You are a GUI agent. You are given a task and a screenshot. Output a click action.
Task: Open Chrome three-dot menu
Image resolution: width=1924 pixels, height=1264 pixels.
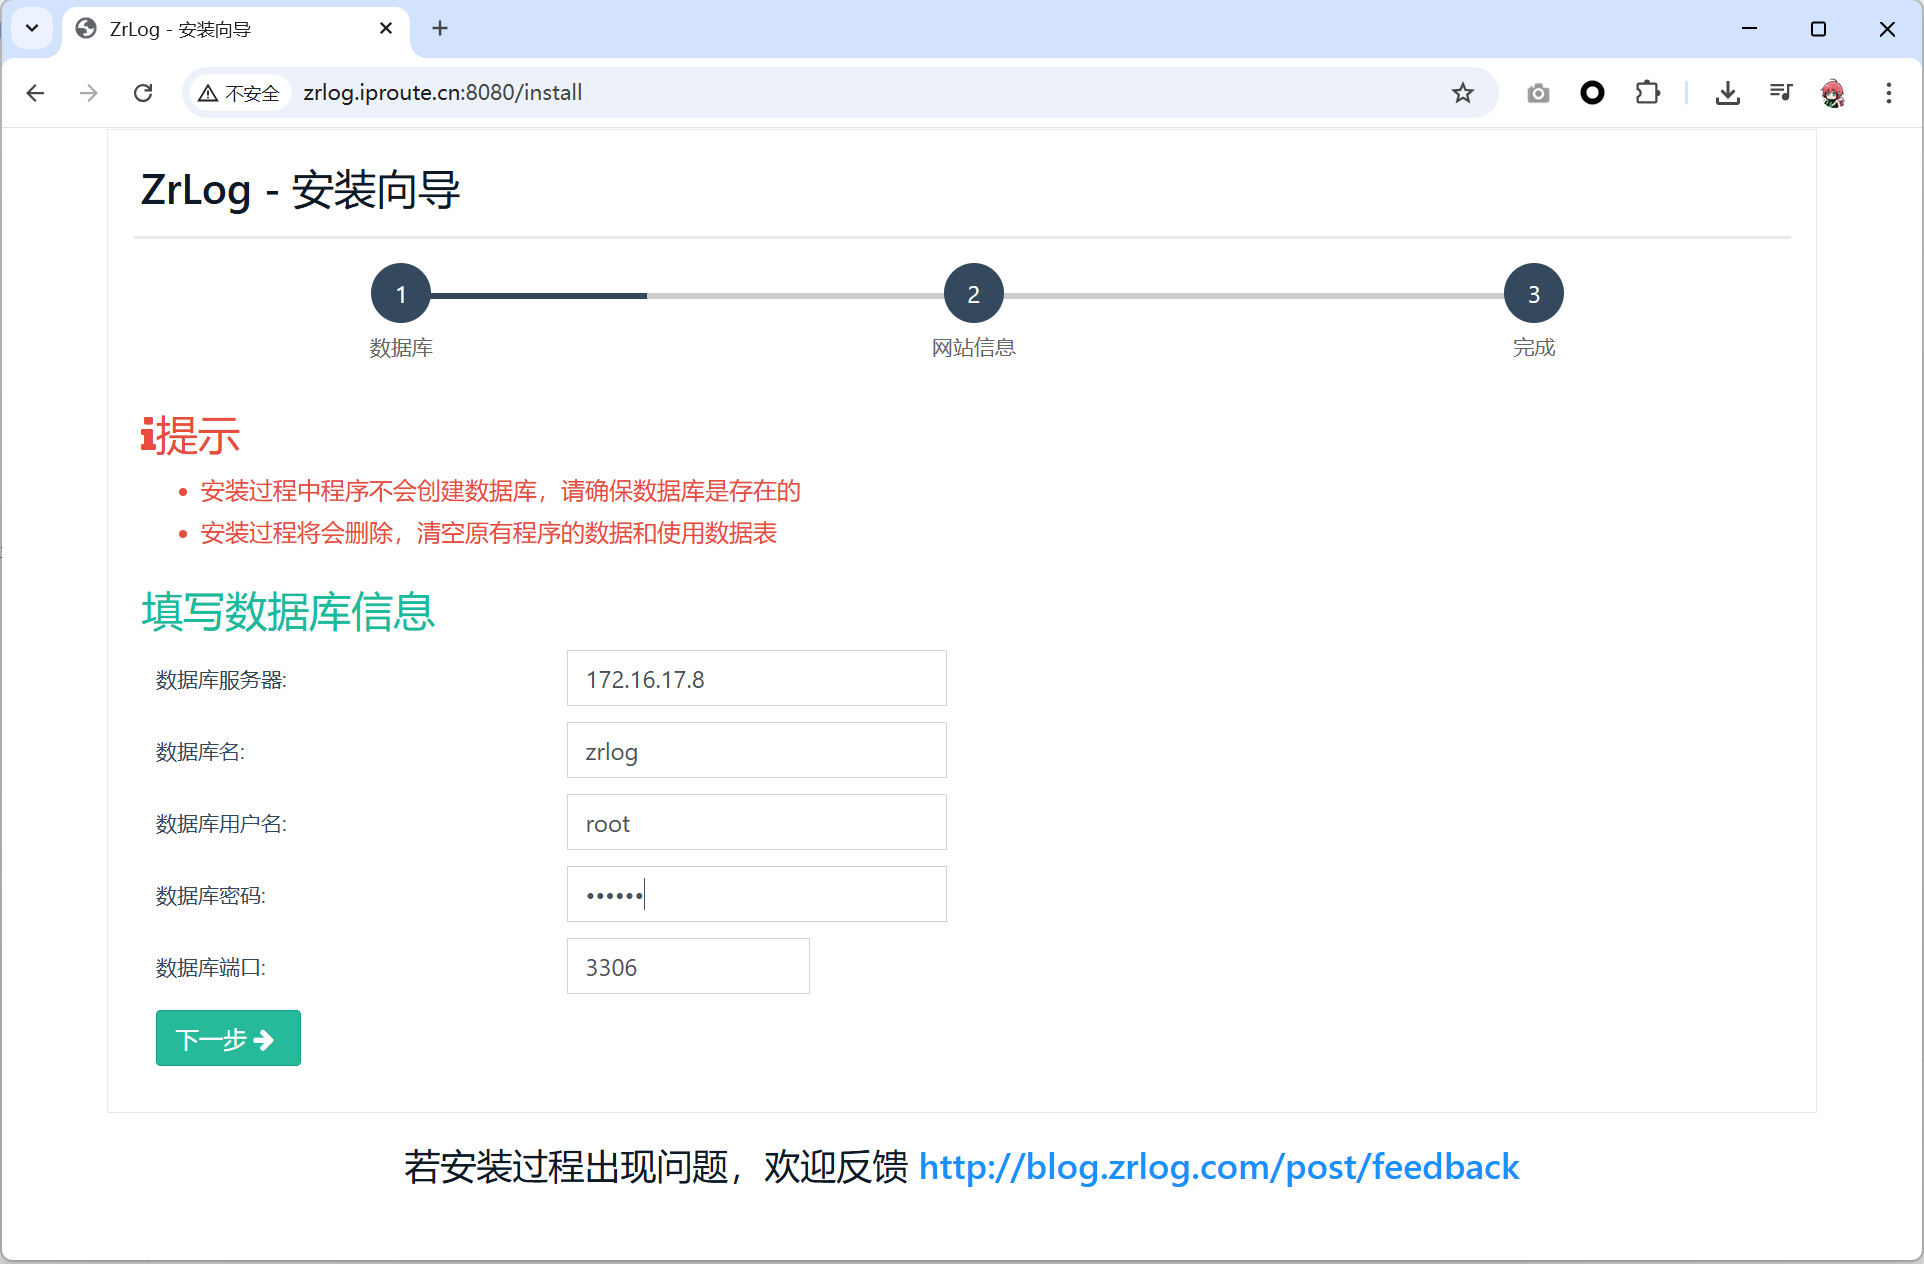pyautogui.click(x=1888, y=93)
